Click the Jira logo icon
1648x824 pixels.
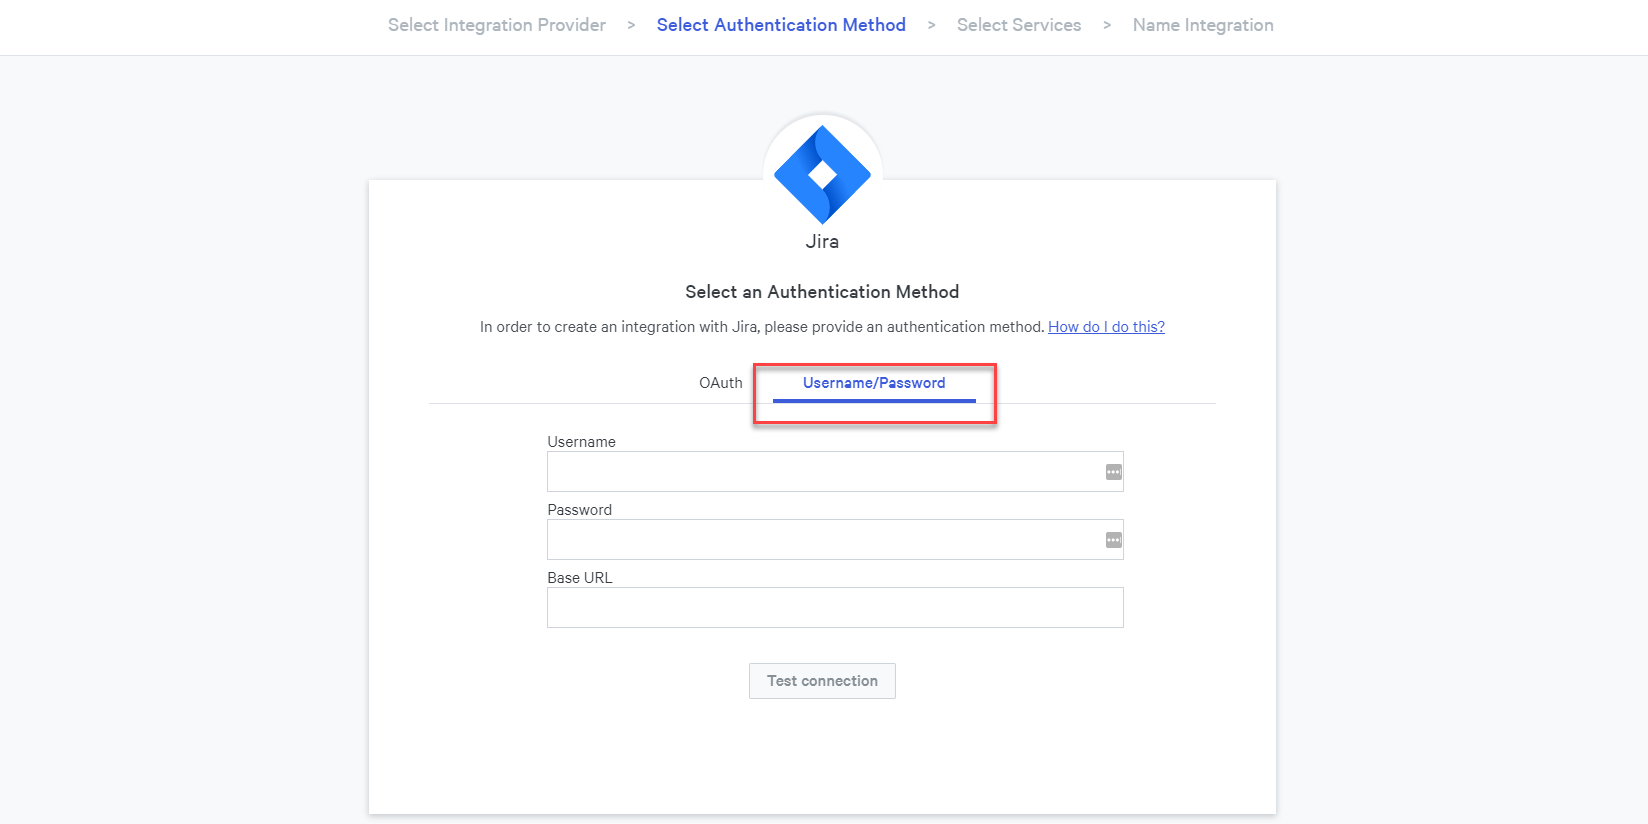[822, 174]
